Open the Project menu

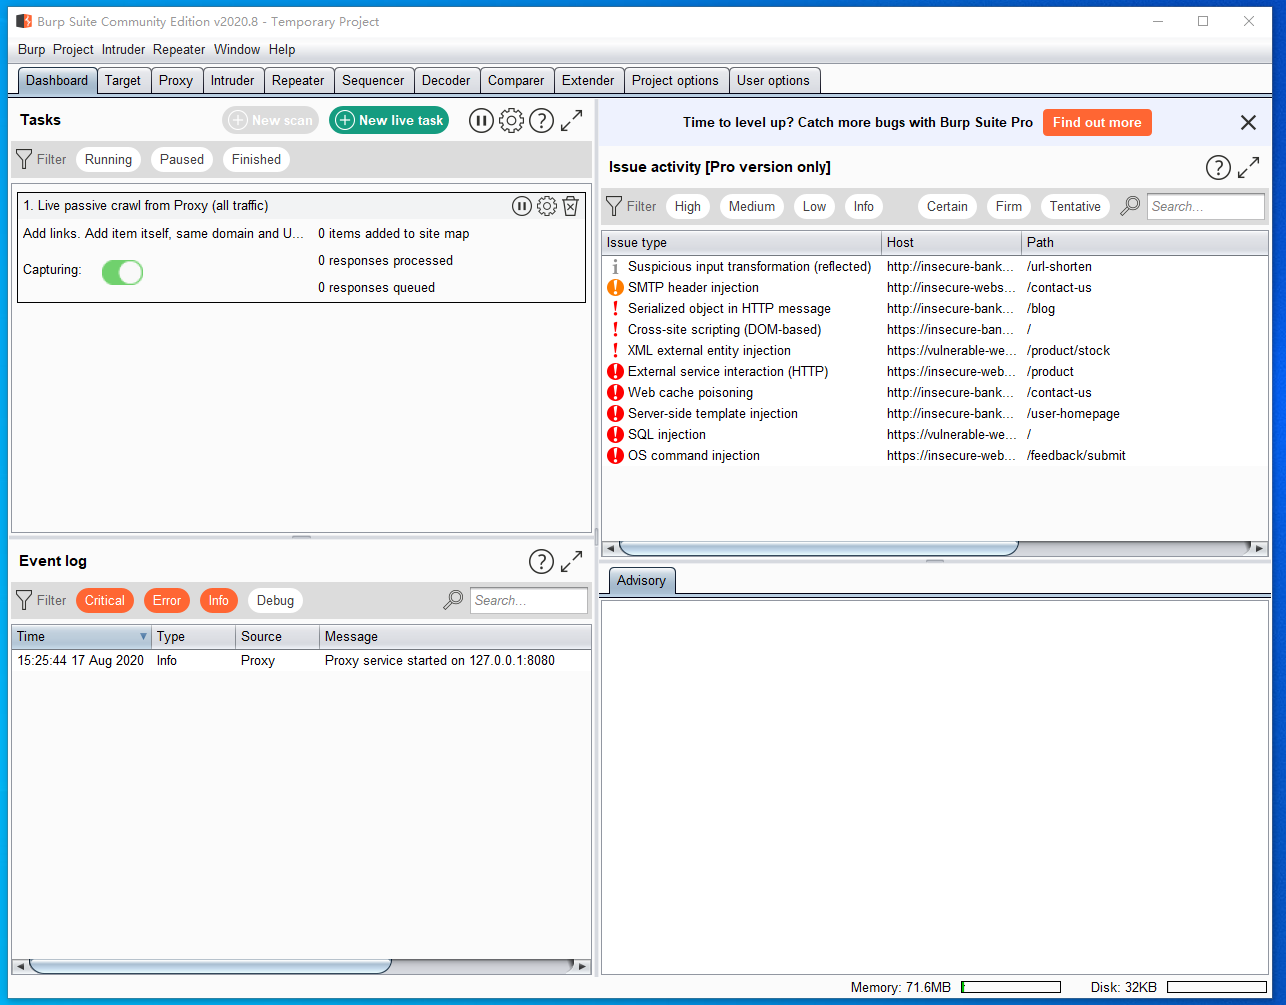tap(73, 49)
